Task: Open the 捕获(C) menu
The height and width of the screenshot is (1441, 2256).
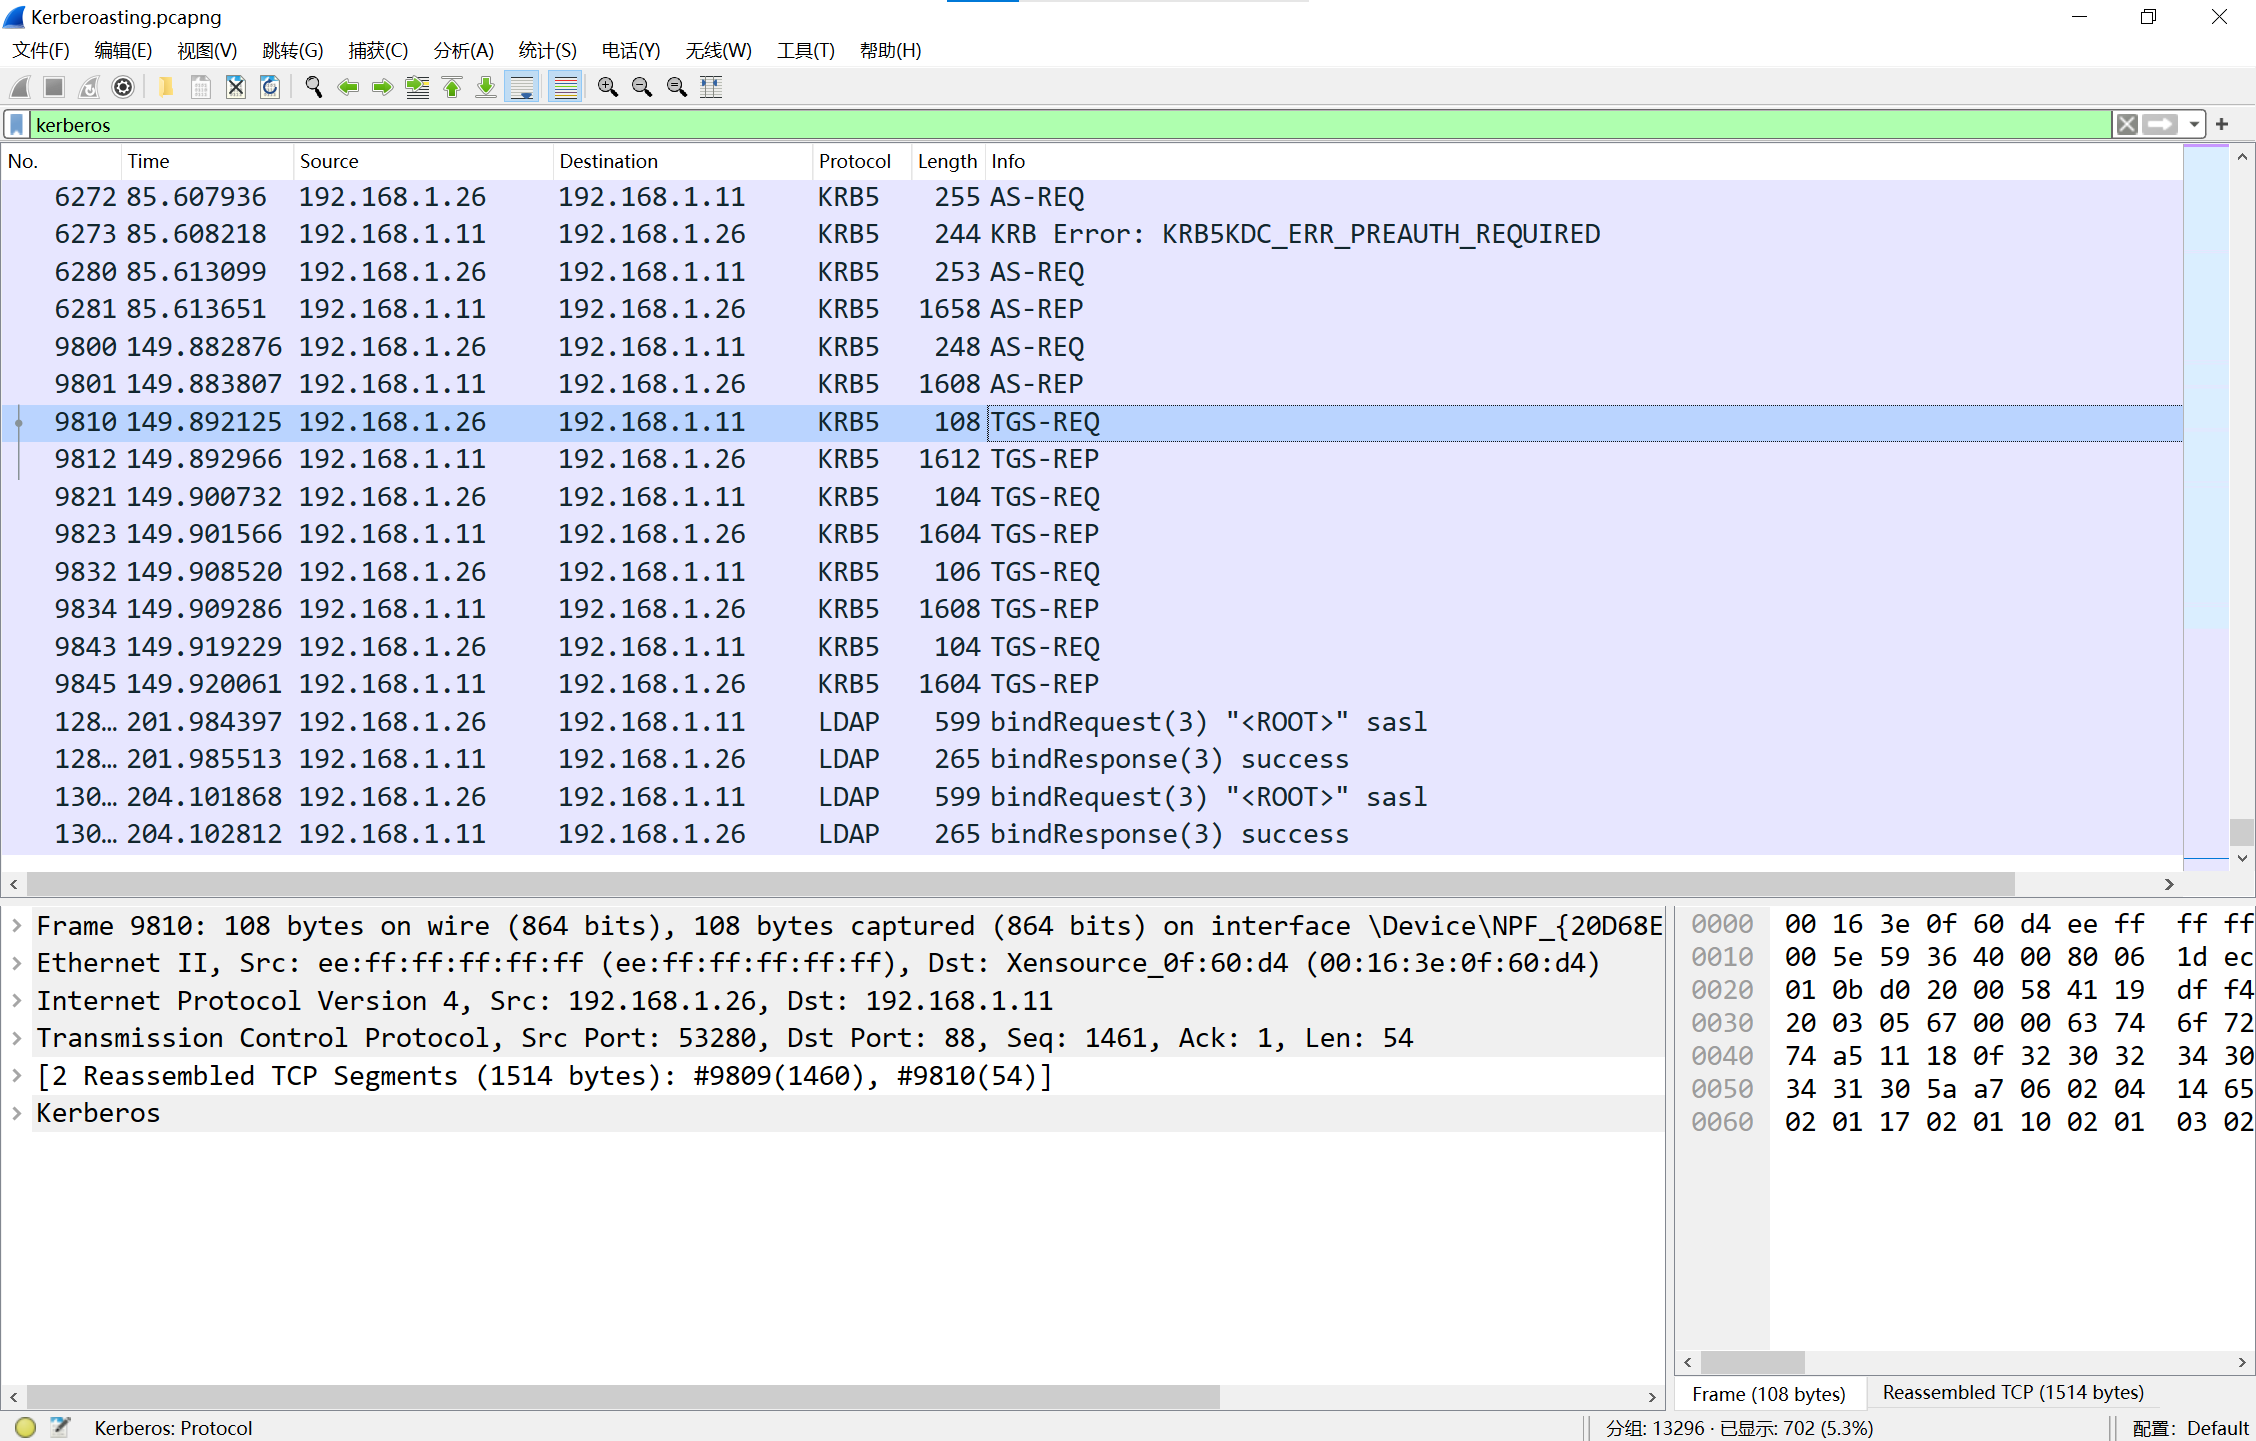Action: pyautogui.click(x=378, y=50)
